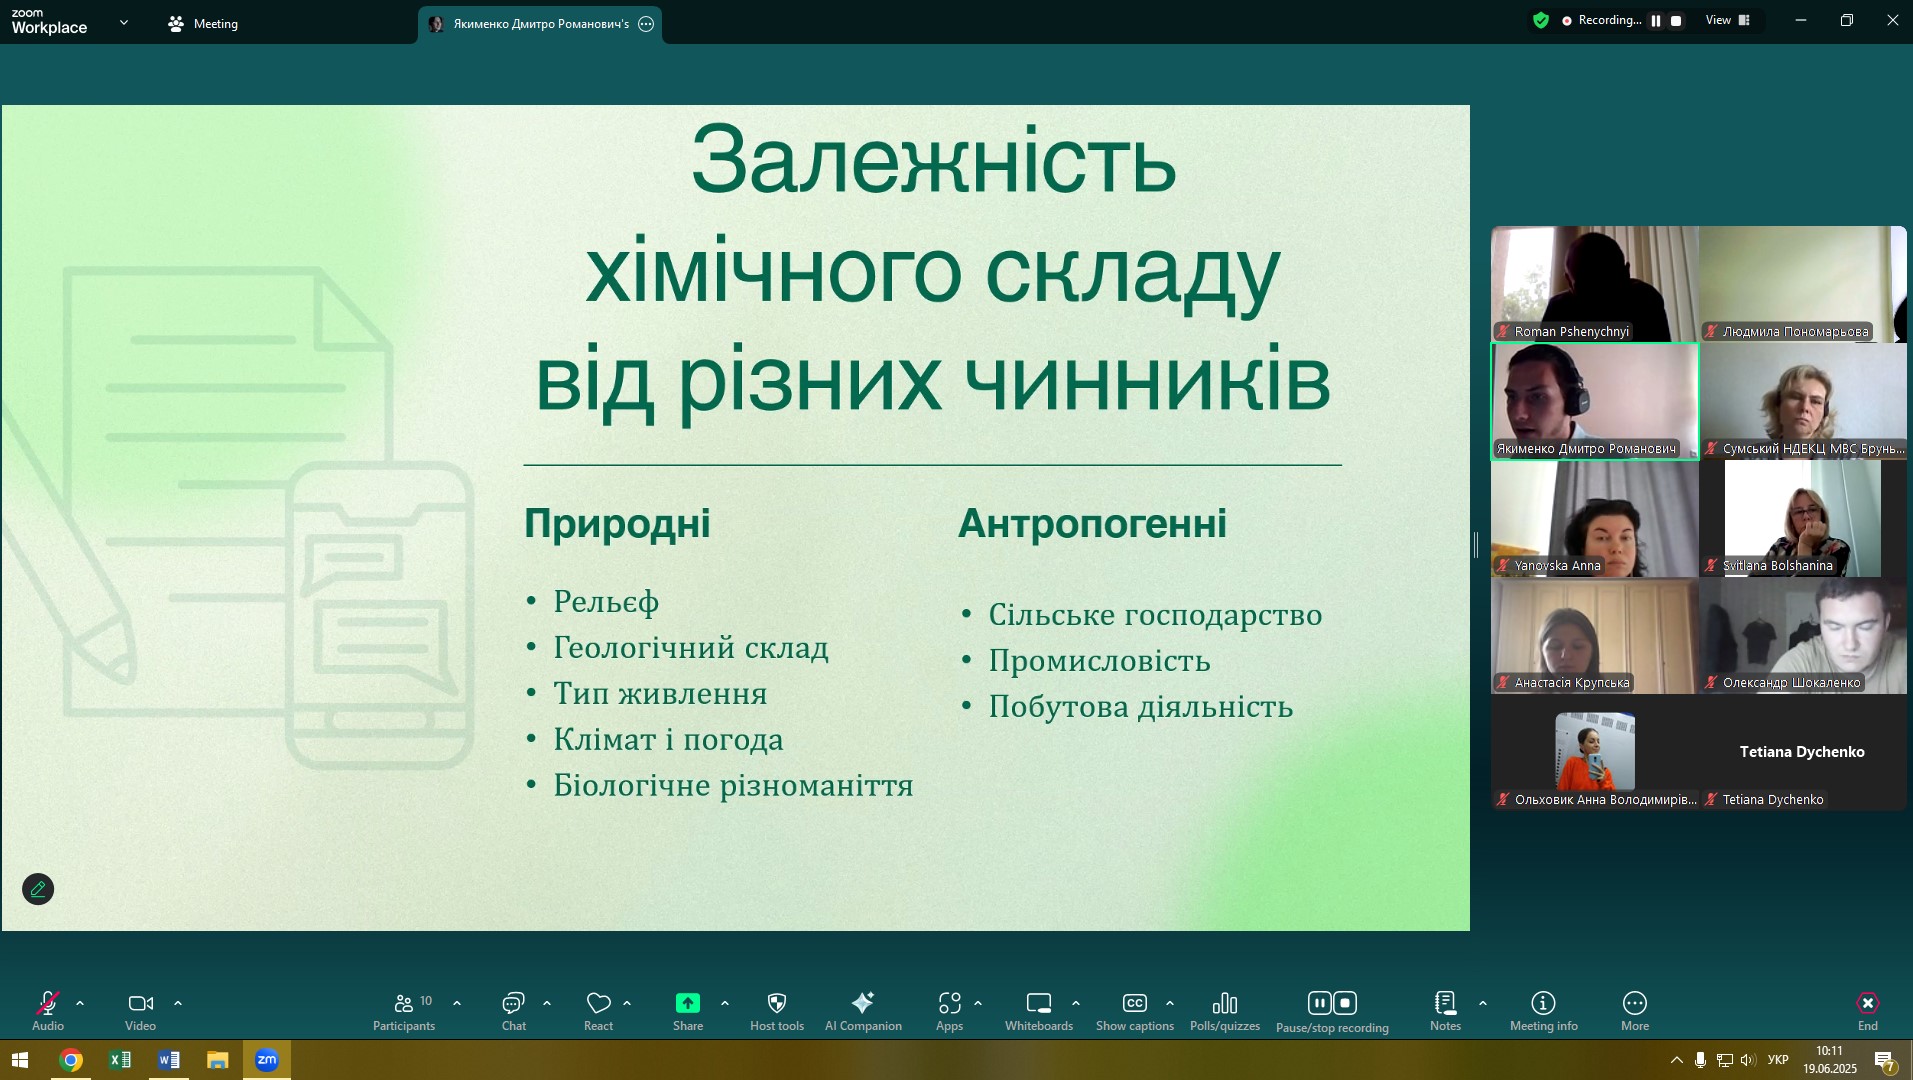The height and width of the screenshot is (1080, 1913).
Task: Expand the Share options chevron
Action: [x=725, y=1003]
